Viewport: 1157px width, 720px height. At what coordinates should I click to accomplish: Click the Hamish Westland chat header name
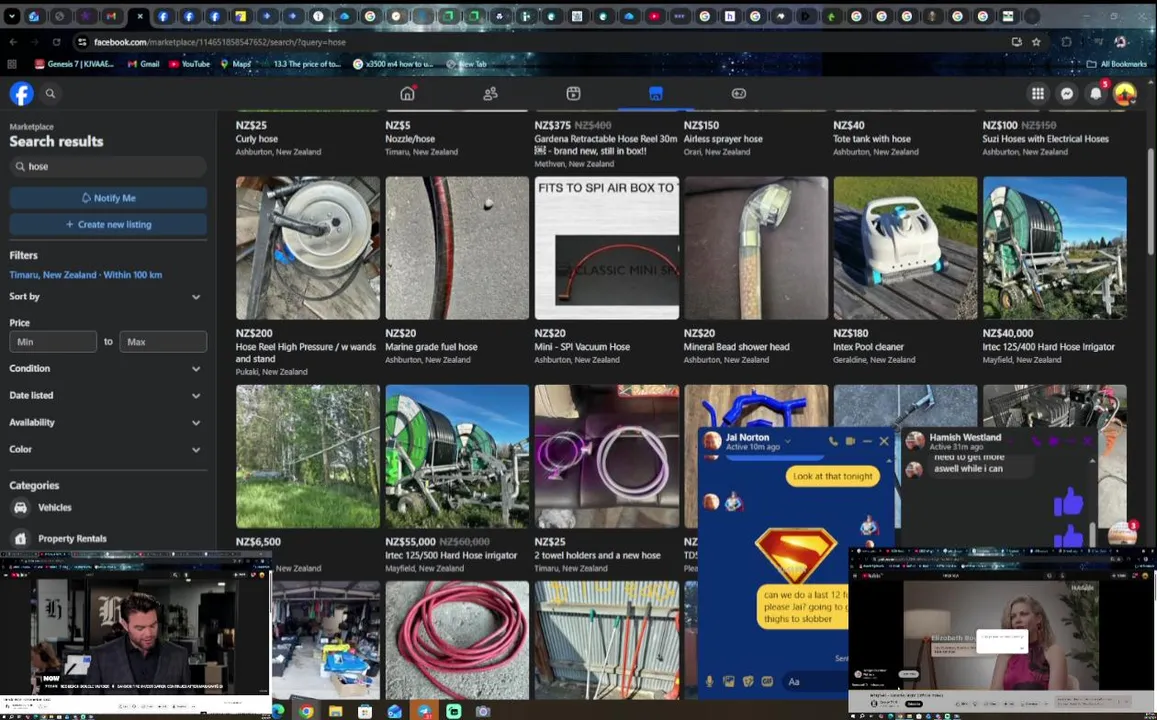click(964, 437)
